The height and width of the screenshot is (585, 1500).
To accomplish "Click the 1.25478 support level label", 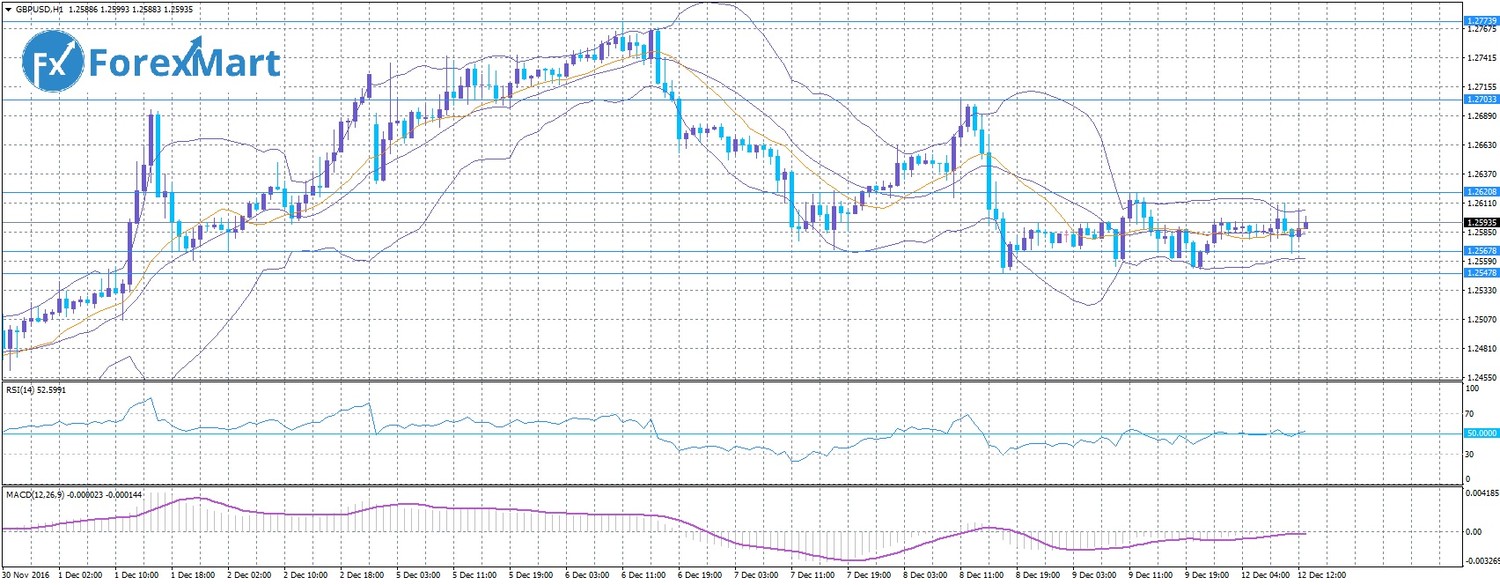I will pyautogui.click(x=1479, y=272).
